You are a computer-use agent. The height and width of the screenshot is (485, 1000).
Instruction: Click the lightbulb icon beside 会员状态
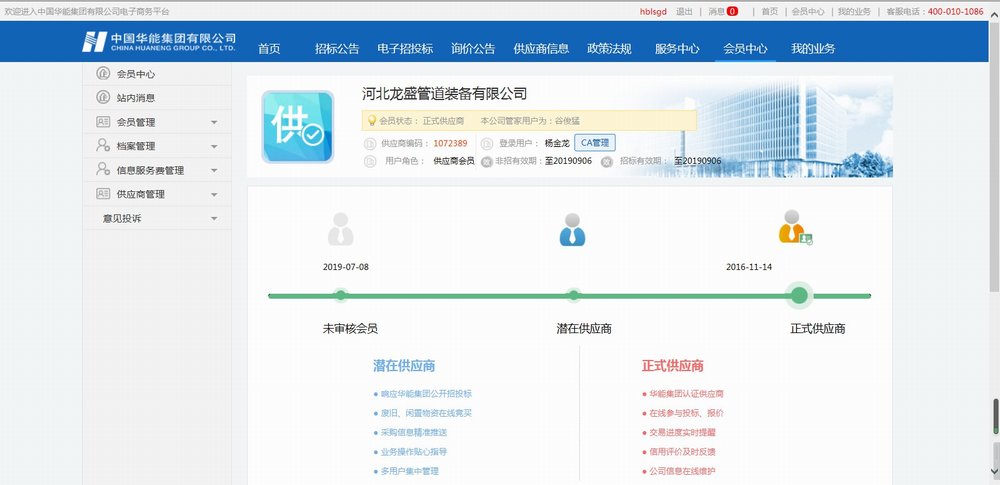[x=371, y=121]
